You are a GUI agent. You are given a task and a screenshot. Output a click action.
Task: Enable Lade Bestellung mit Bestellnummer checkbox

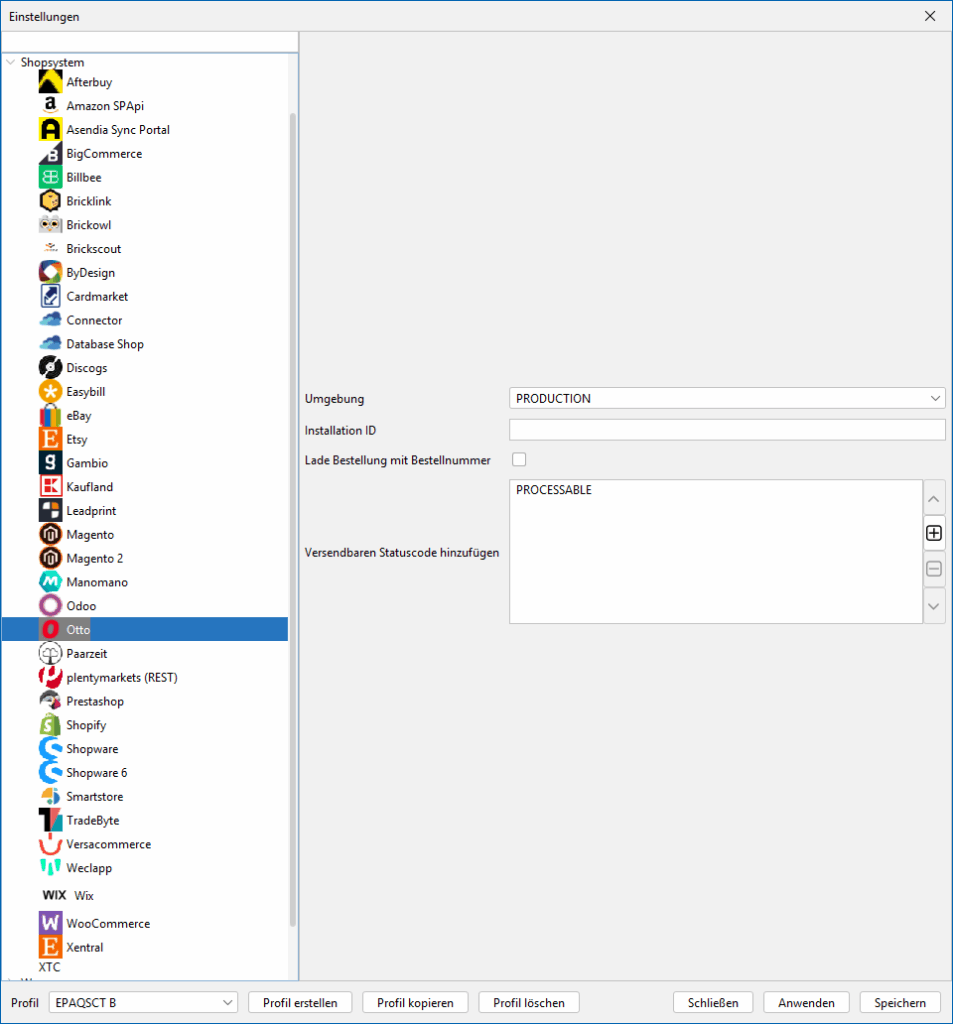click(518, 460)
